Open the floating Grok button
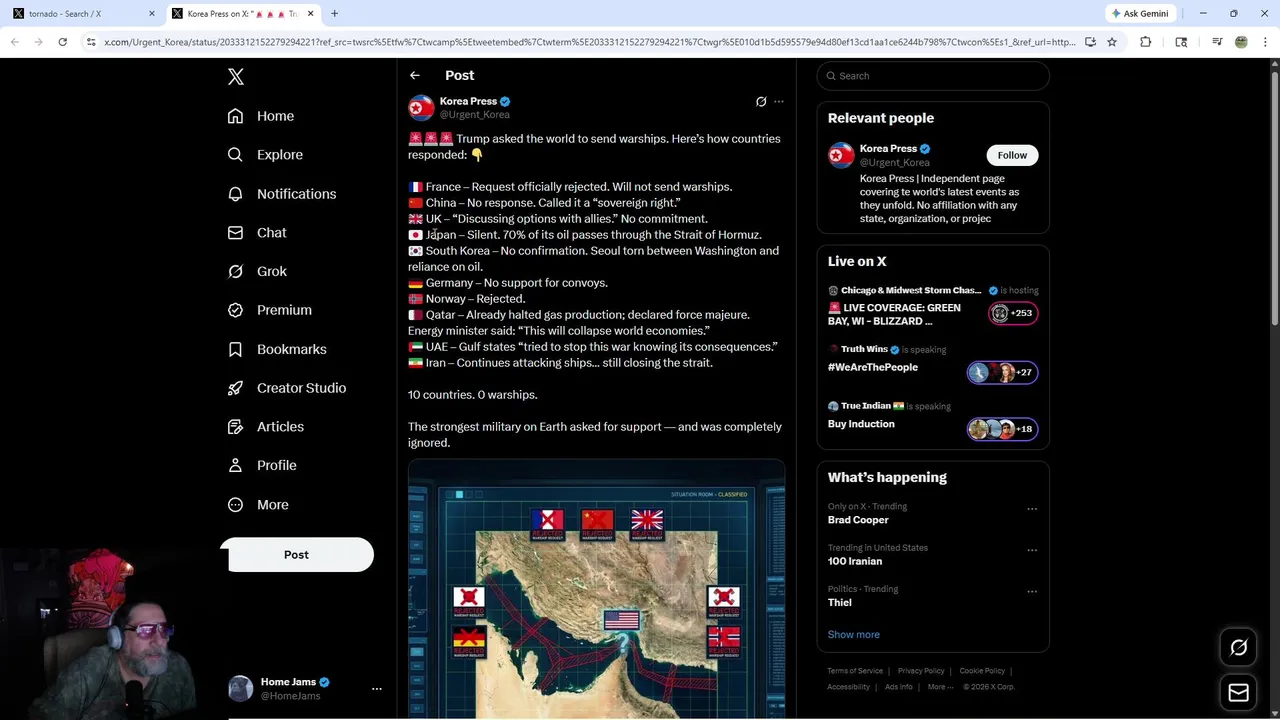 1238,648
